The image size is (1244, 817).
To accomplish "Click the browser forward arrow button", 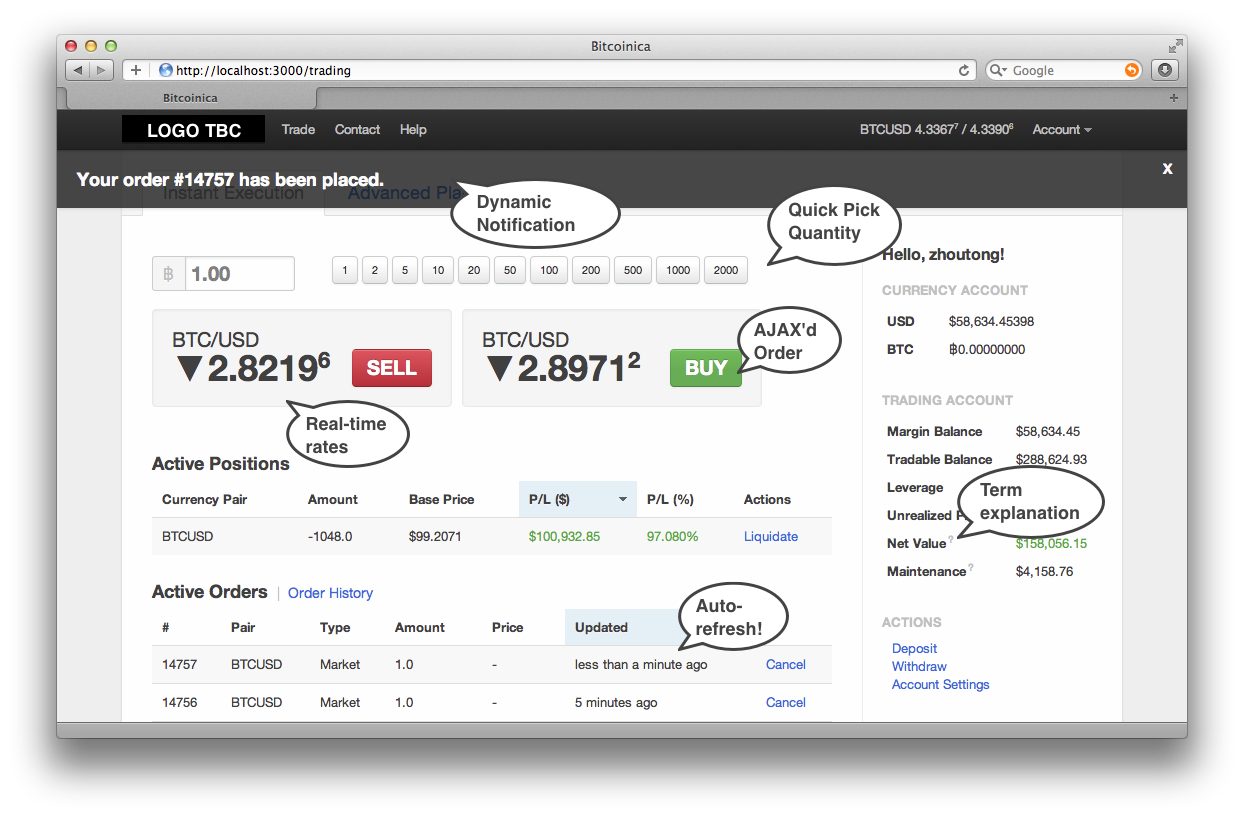I will (x=102, y=70).
